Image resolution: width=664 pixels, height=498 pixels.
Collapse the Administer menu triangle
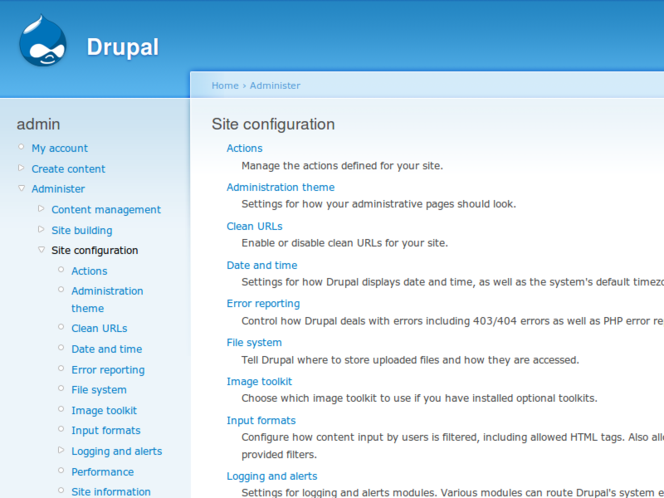coord(21,188)
